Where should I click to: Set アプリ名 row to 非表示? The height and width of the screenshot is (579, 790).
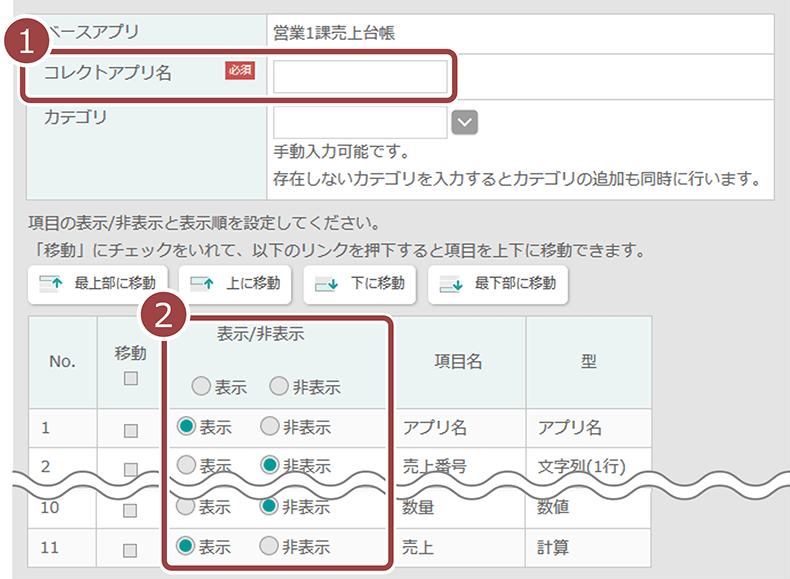(269, 427)
